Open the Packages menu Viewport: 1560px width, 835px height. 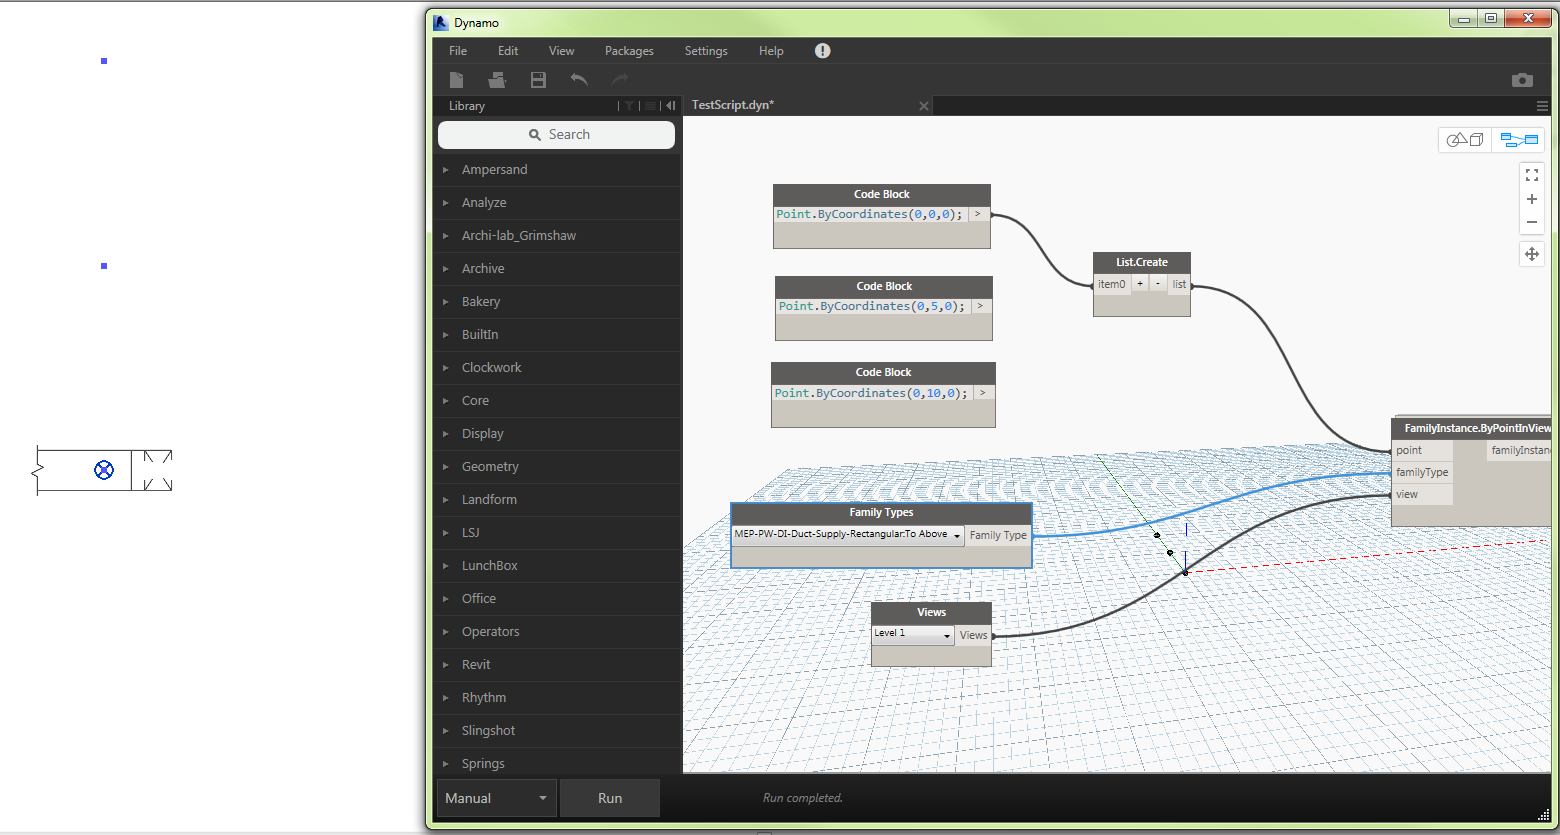(x=629, y=51)
